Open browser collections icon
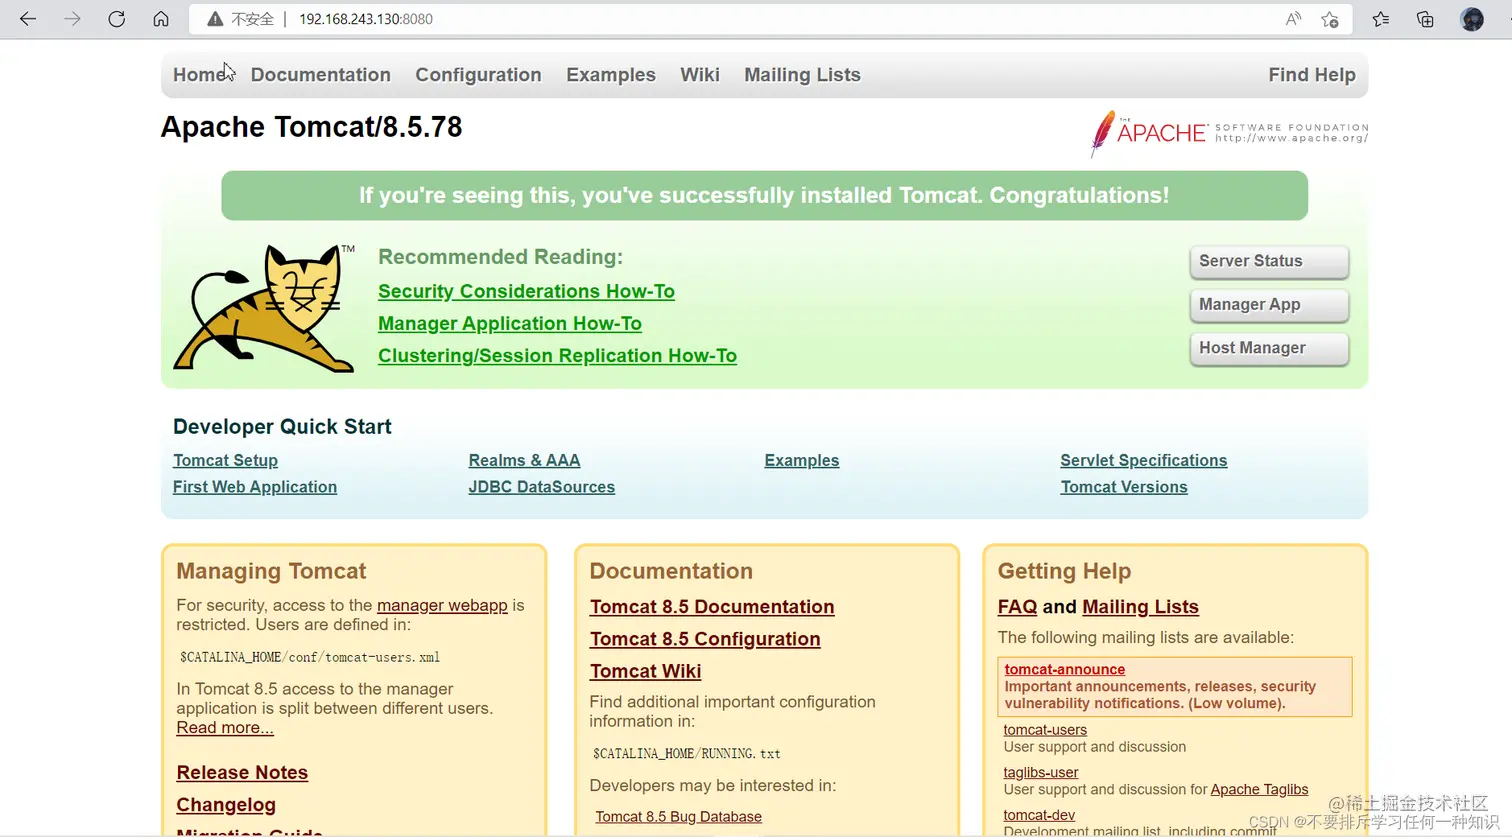Viewport: 1512px width, 837px height. pyautogui.click(x=1425, y=19)
